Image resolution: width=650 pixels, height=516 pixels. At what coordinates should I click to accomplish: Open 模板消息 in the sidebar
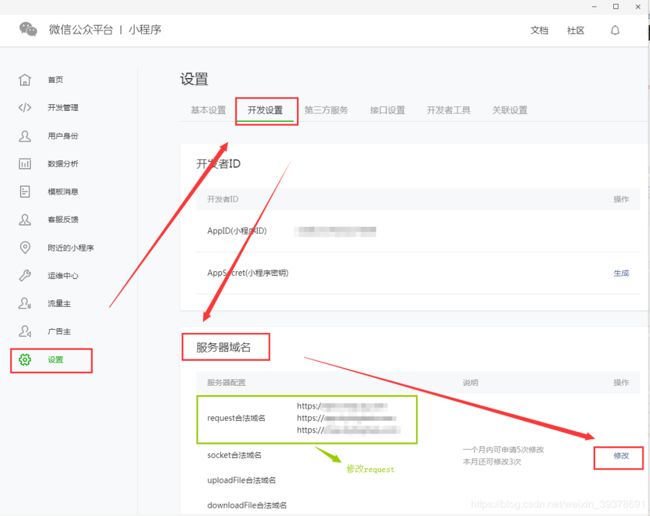click(63, 191)
